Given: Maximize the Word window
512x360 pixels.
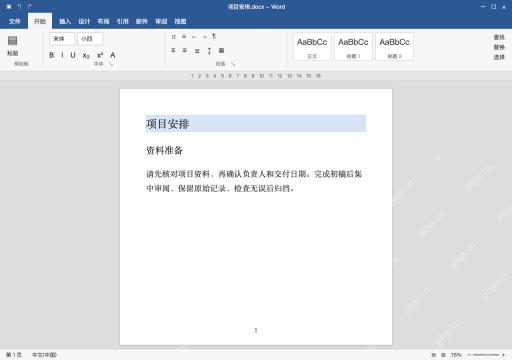Looking at the screenshot, I should click(494, 7).
